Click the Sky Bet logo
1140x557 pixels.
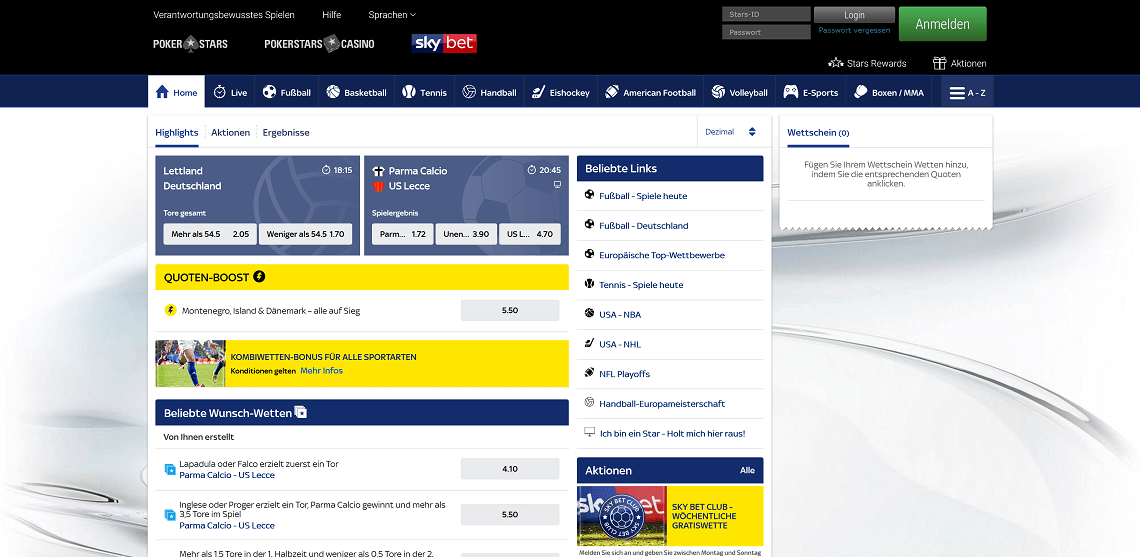[444, 44]
